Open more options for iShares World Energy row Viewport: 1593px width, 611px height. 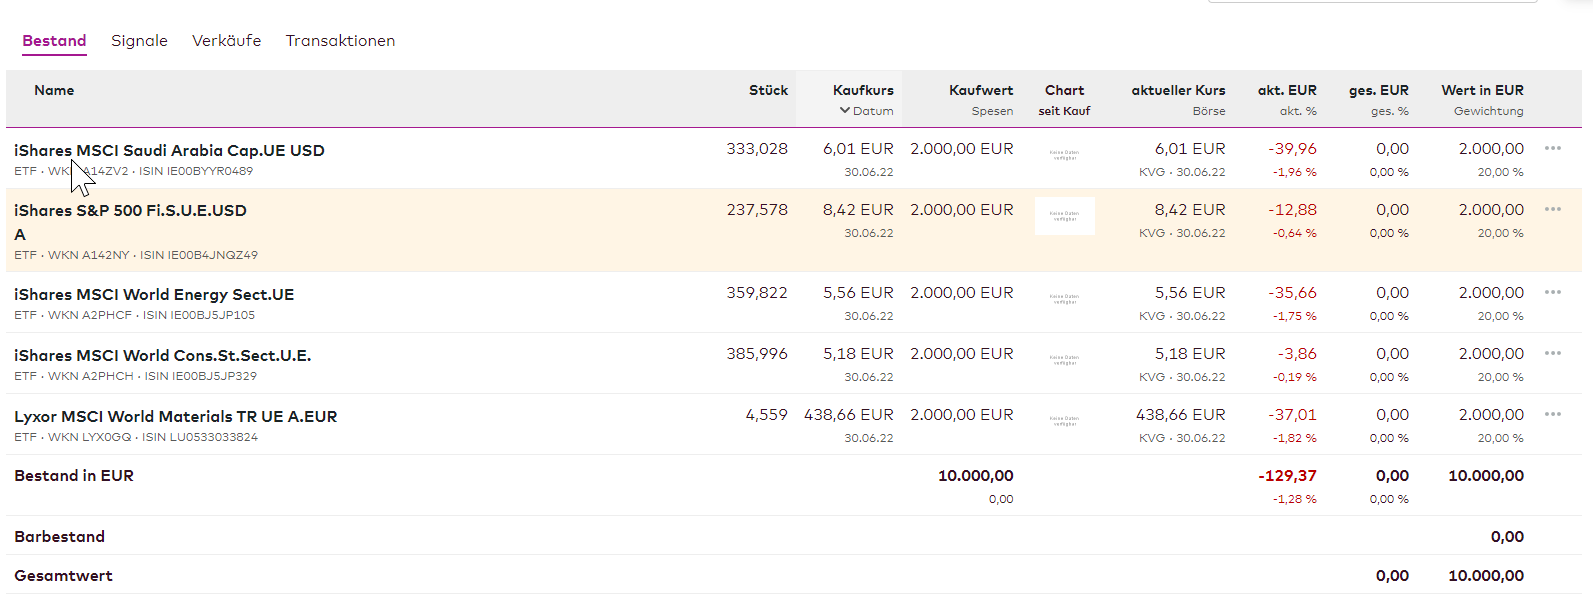pyautogui.click(x=1552, y=292)
